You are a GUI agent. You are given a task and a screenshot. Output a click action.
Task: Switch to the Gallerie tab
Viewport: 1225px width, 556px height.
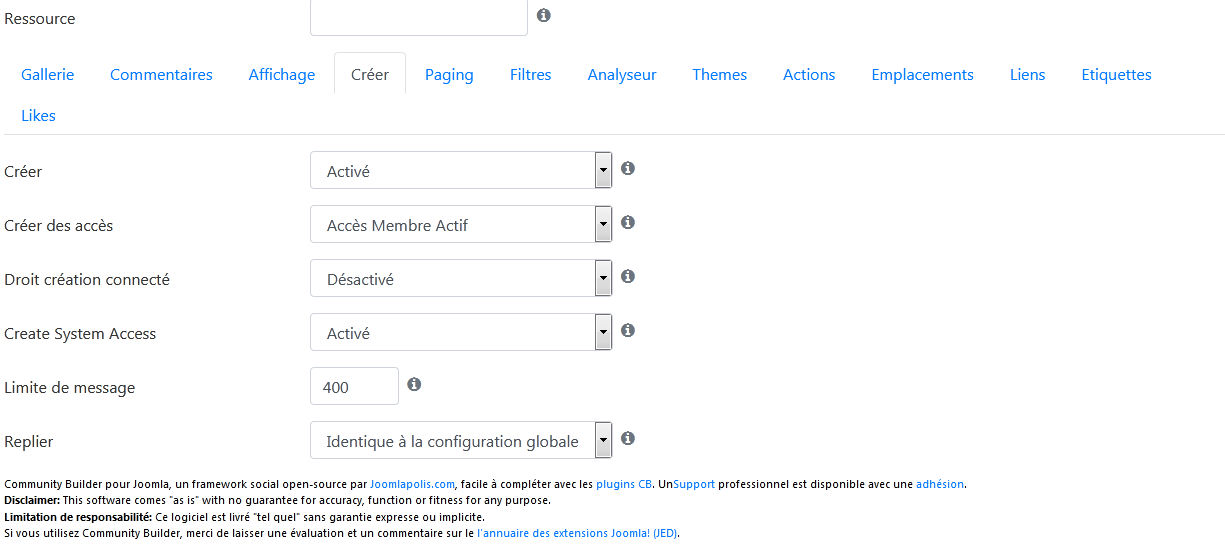pyautogui.click(x=48, y=74)
